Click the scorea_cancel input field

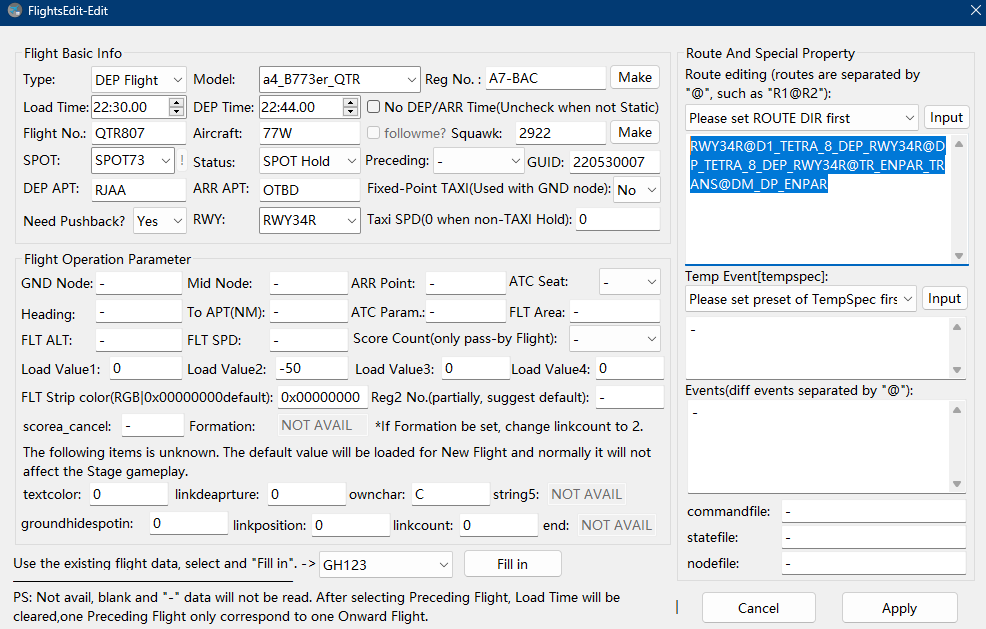[x=152, y=426]
